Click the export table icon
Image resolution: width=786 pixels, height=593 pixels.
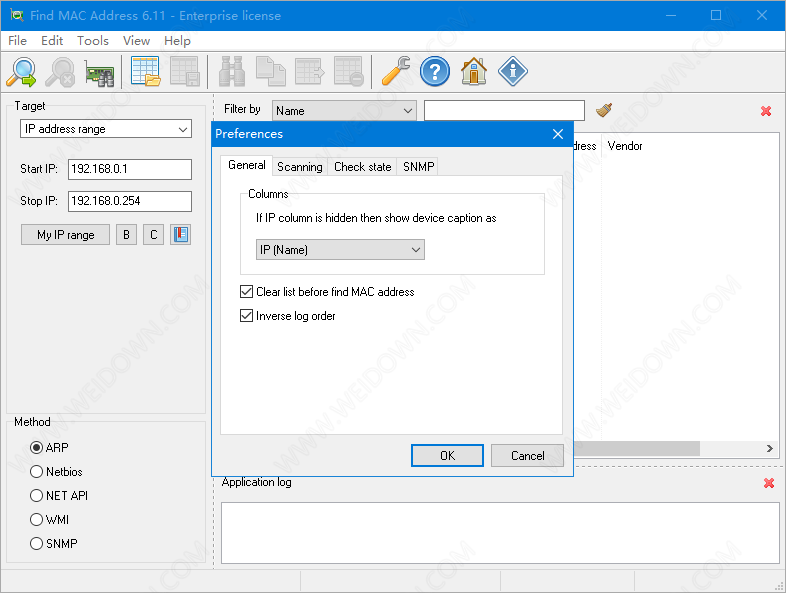coord(310,72)
